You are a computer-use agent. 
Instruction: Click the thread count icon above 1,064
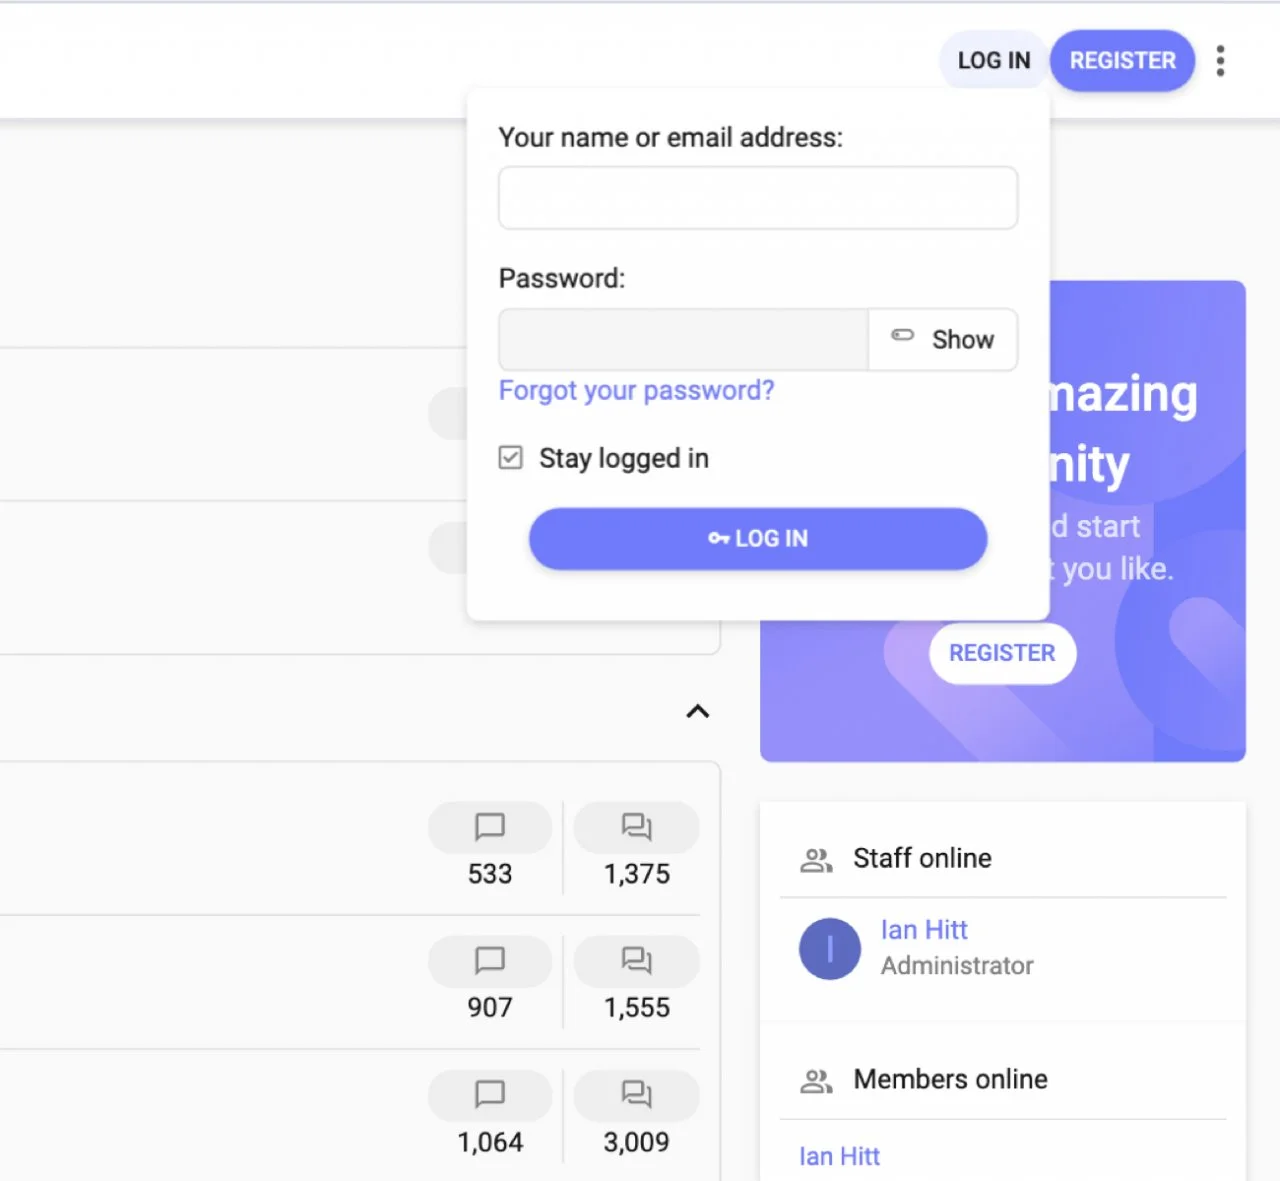(x=489, y=1095)
